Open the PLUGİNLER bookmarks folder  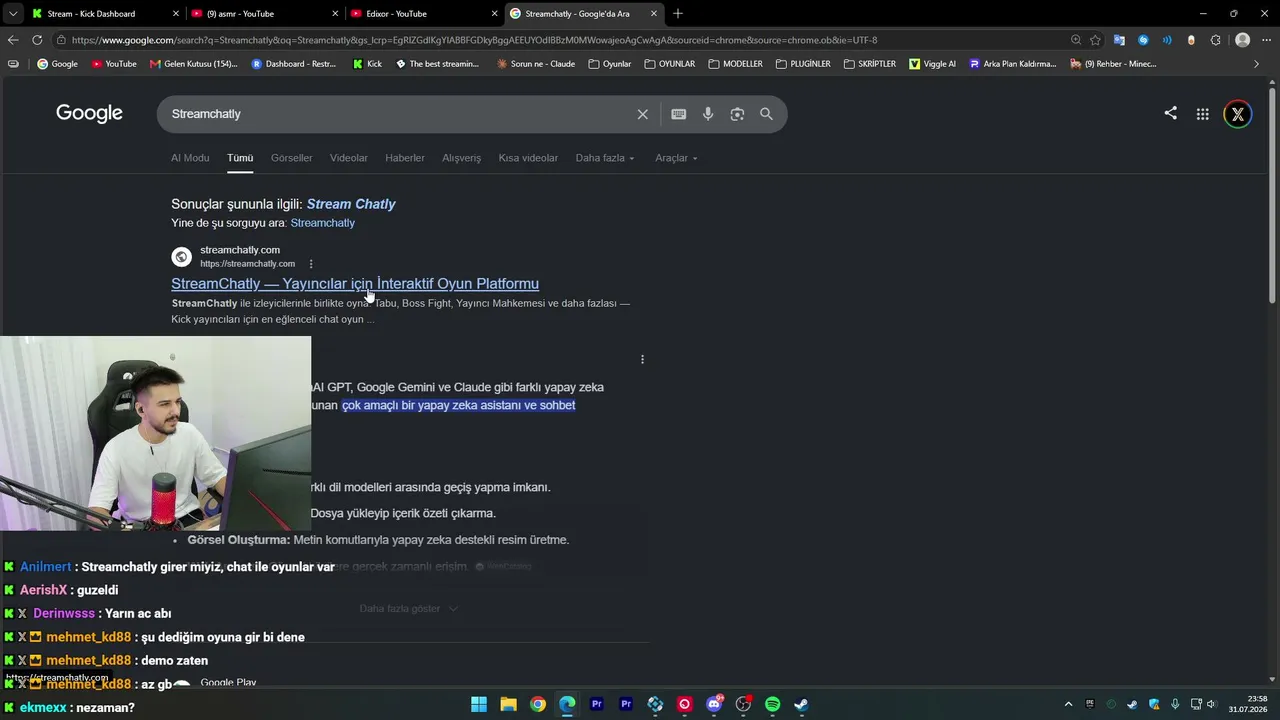tap(803, 64)
